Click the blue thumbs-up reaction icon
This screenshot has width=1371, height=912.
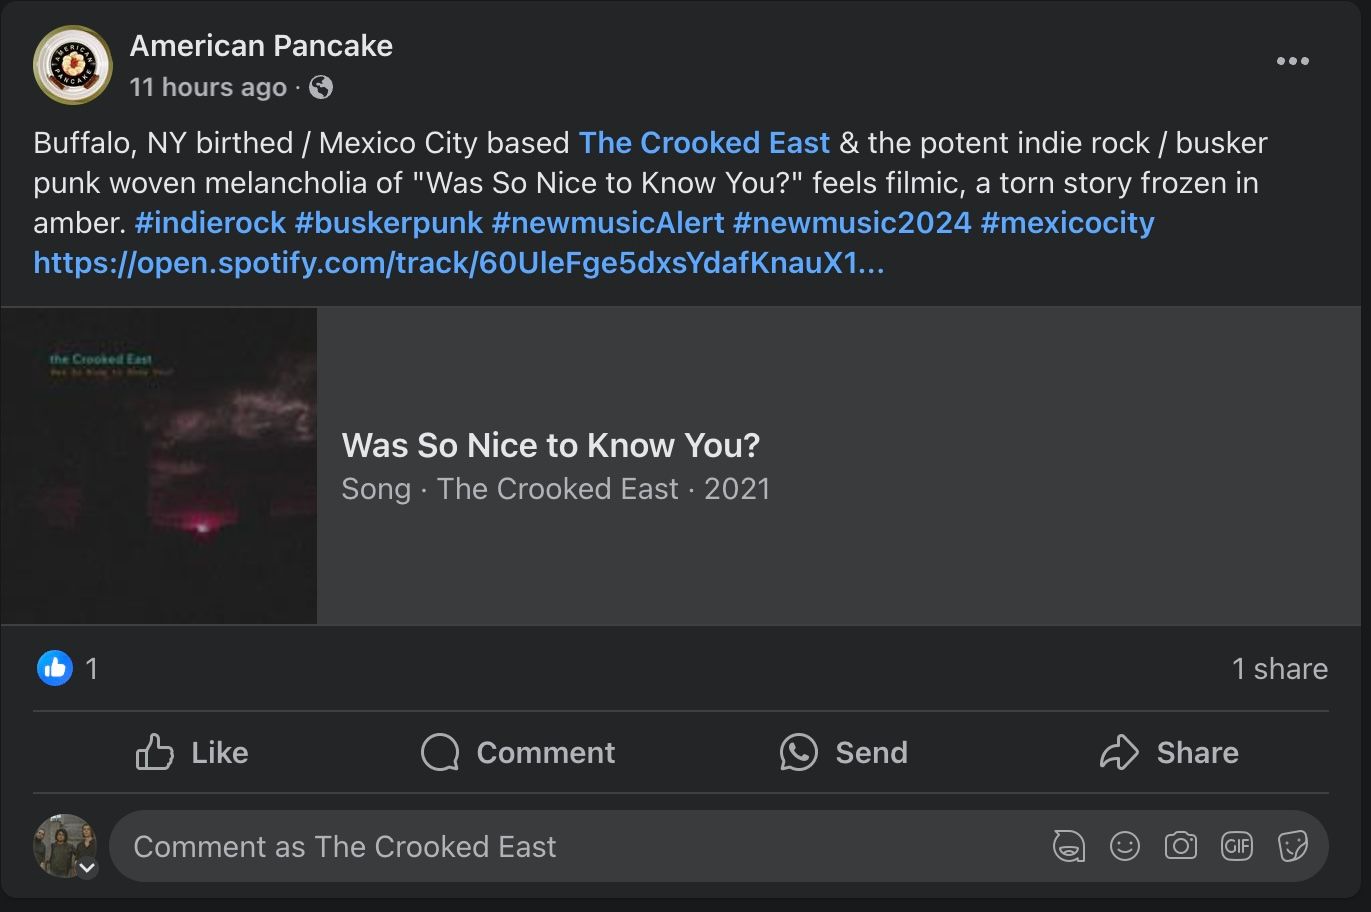point(55,668)
